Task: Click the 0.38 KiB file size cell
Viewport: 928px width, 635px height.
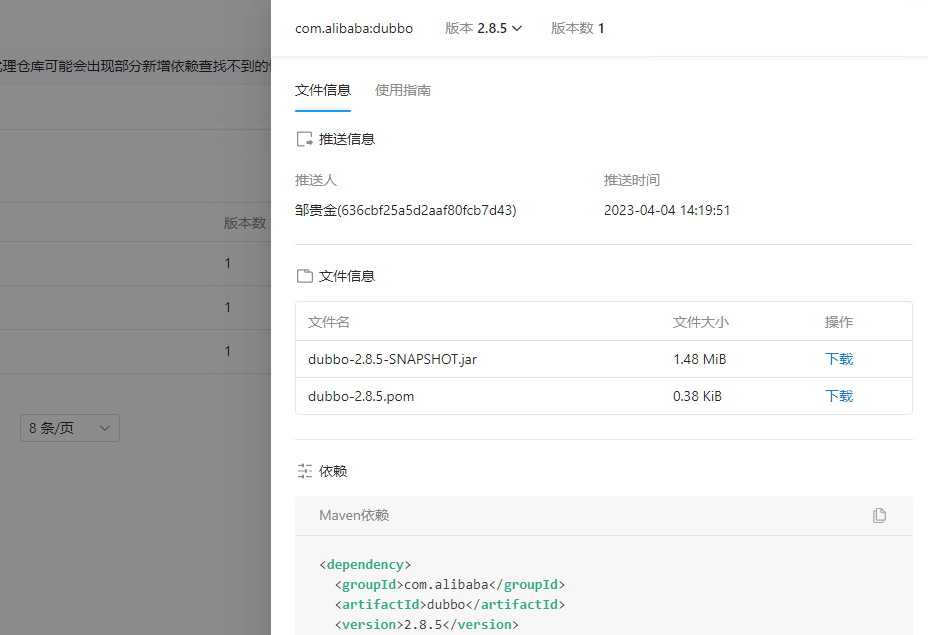Action: click(697, 397)
